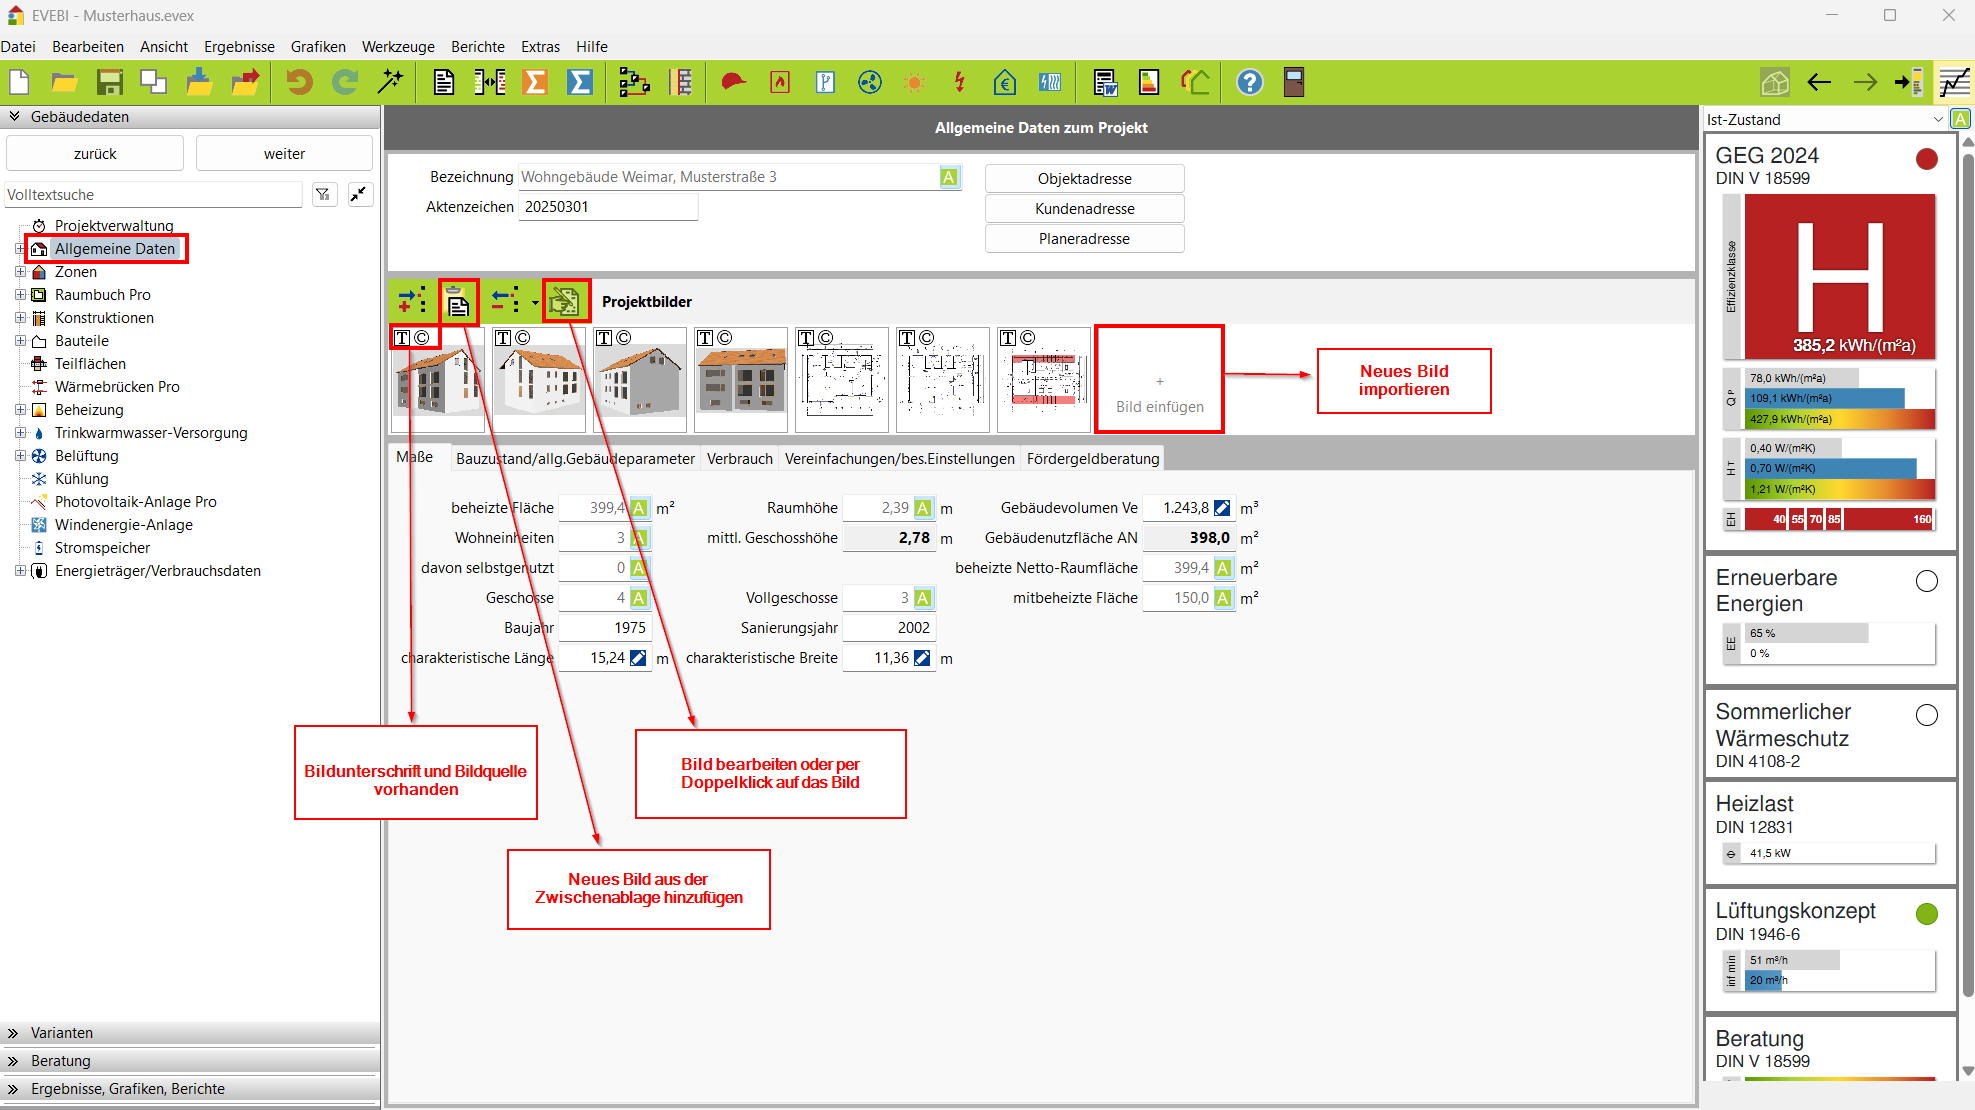Open the Ist-Zustand dropdown

pyautogui.click(x=1937, y=120)
